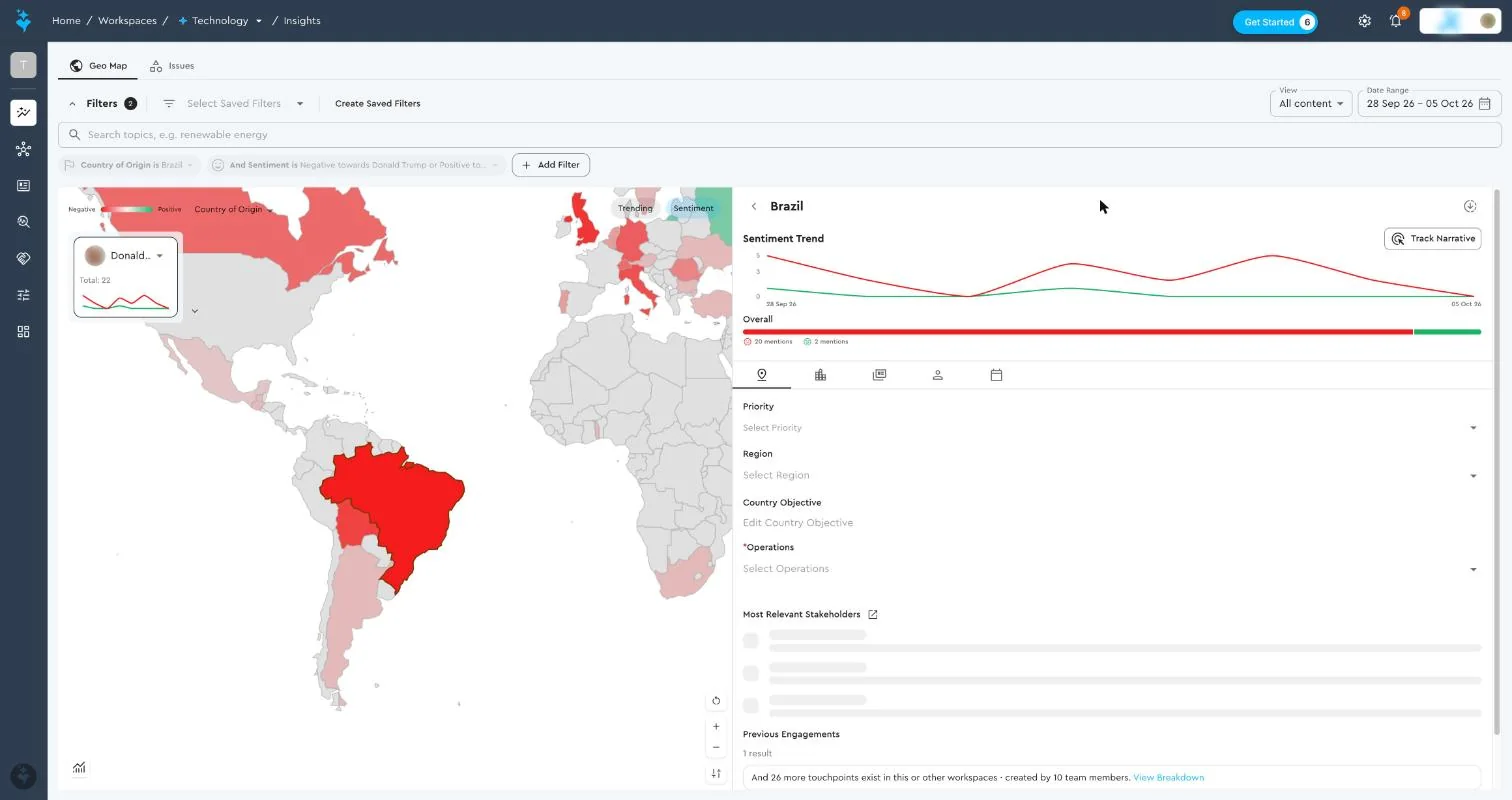Select the organizations building tab
1512x800 pixels.
click(820, 375)
